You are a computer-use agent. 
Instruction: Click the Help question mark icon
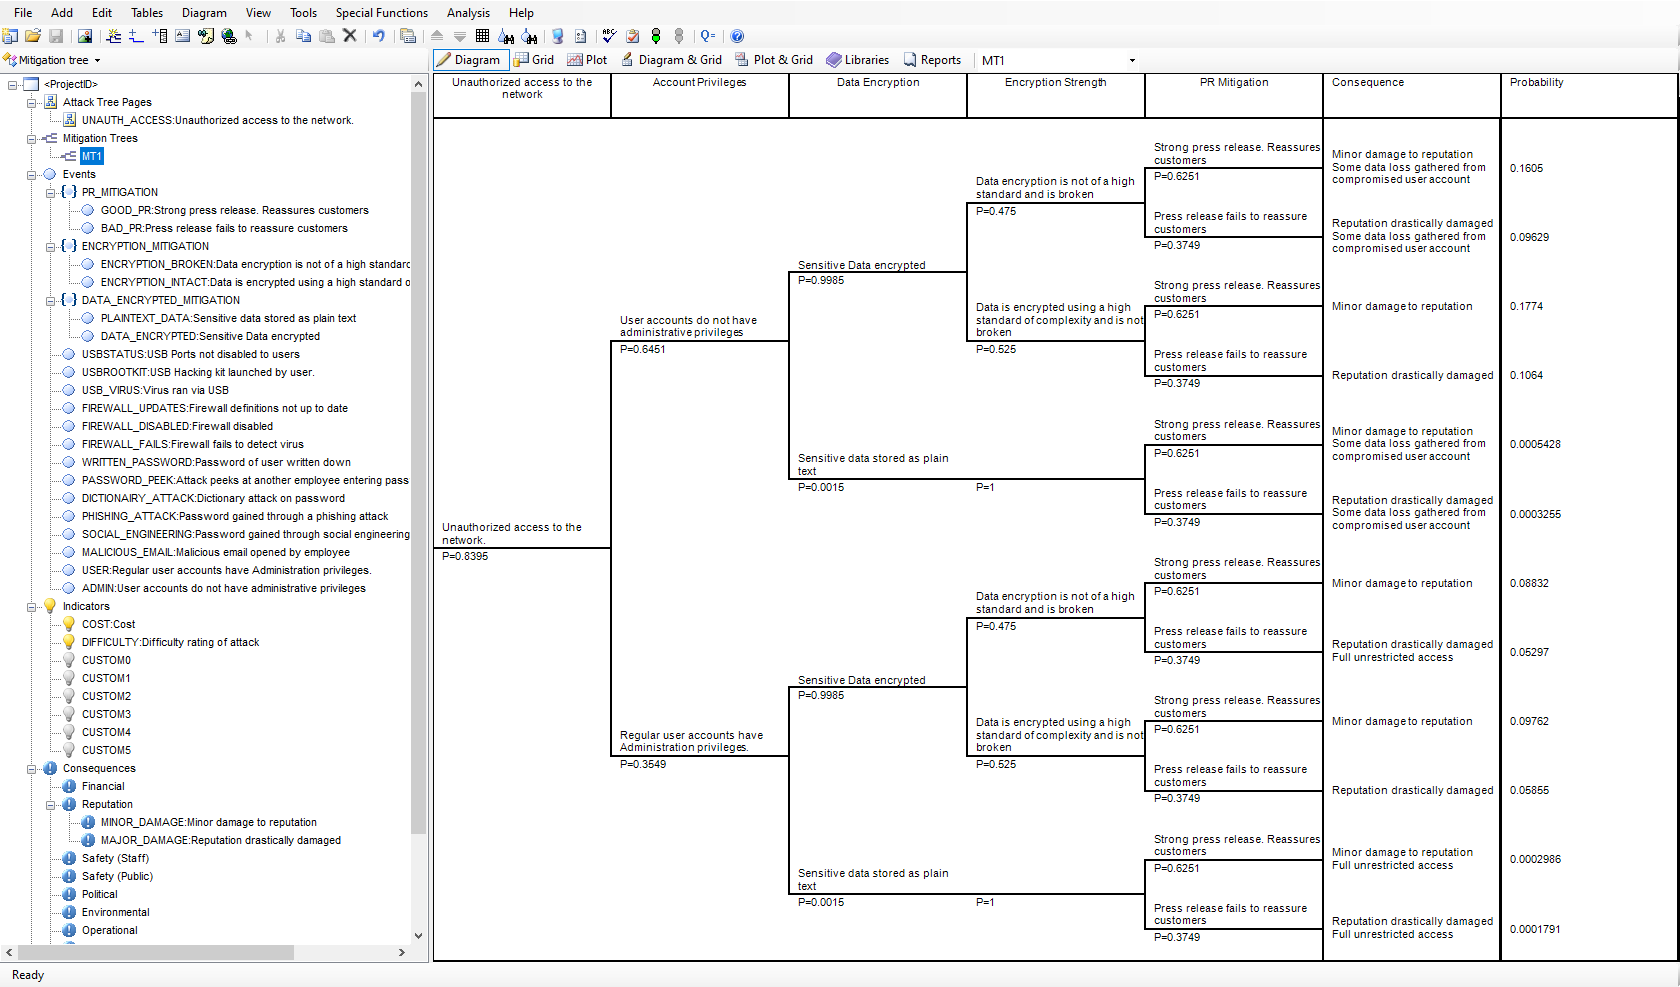737,36
